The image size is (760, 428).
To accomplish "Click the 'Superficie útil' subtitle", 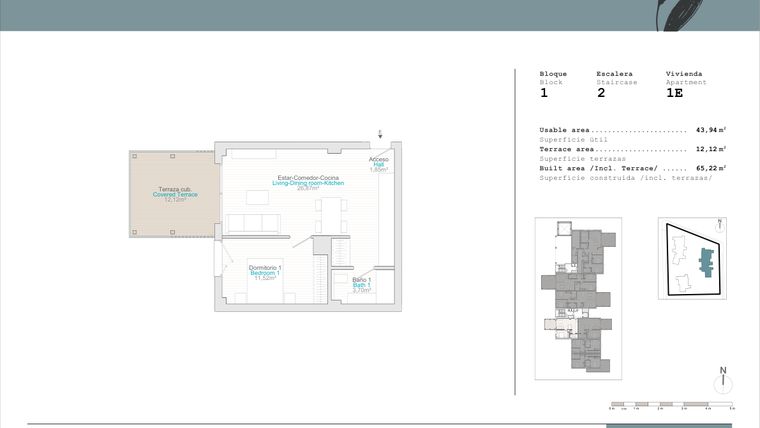I will tap(573, 140).
